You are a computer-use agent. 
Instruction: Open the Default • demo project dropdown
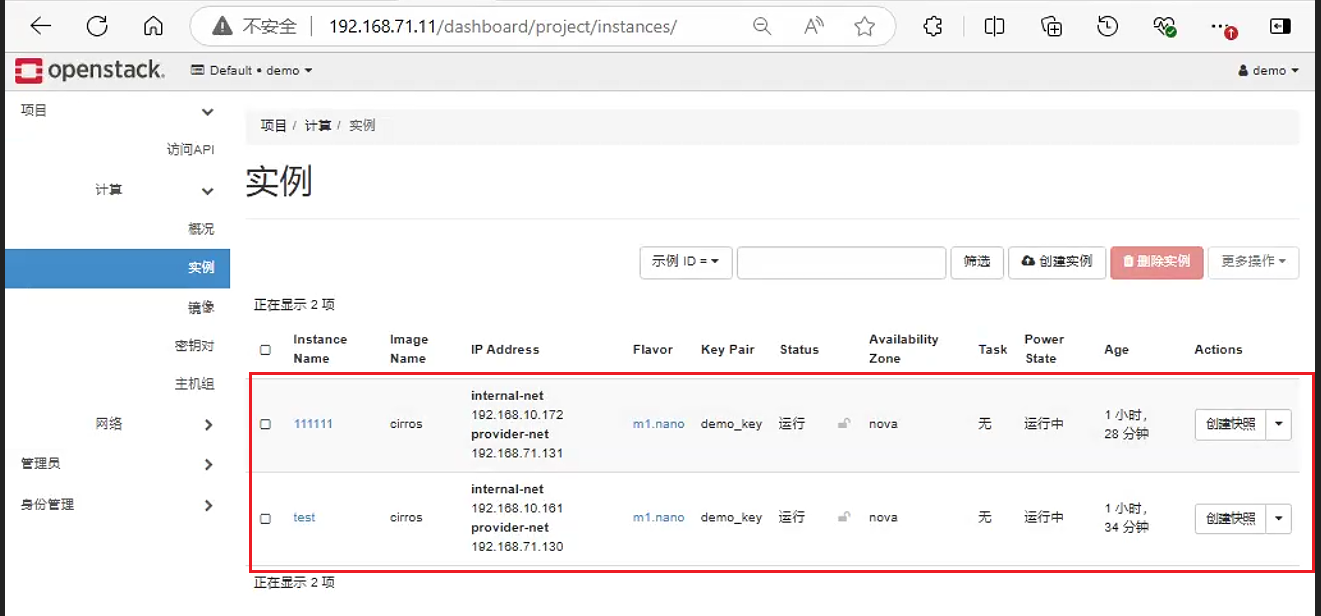[x=251, y=70]
